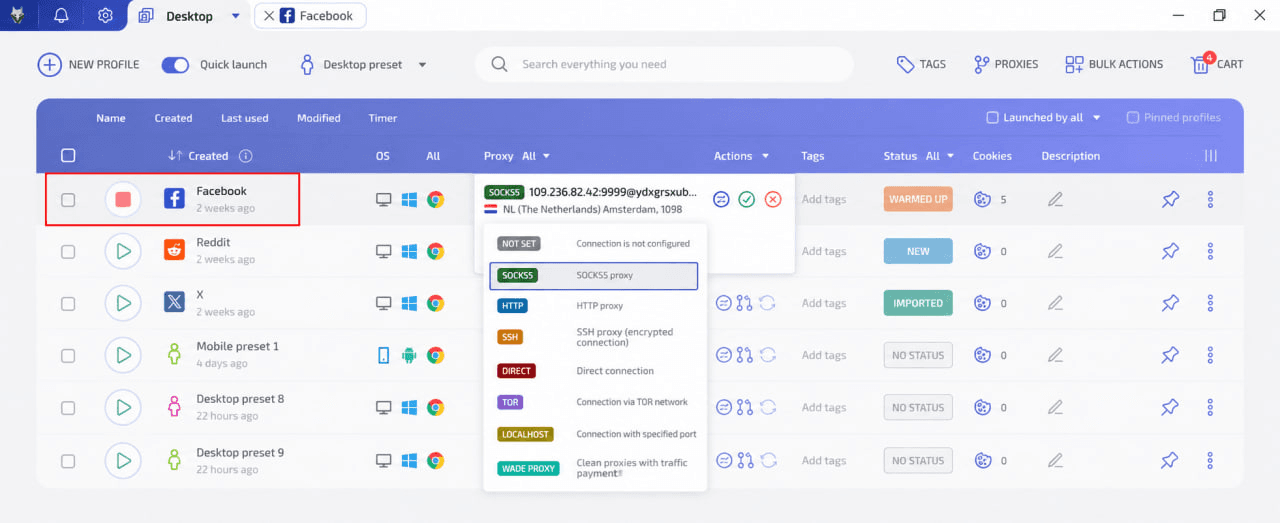Open Bulk Actions
Screen dimensions: 1280x523
pos(1114,64)
